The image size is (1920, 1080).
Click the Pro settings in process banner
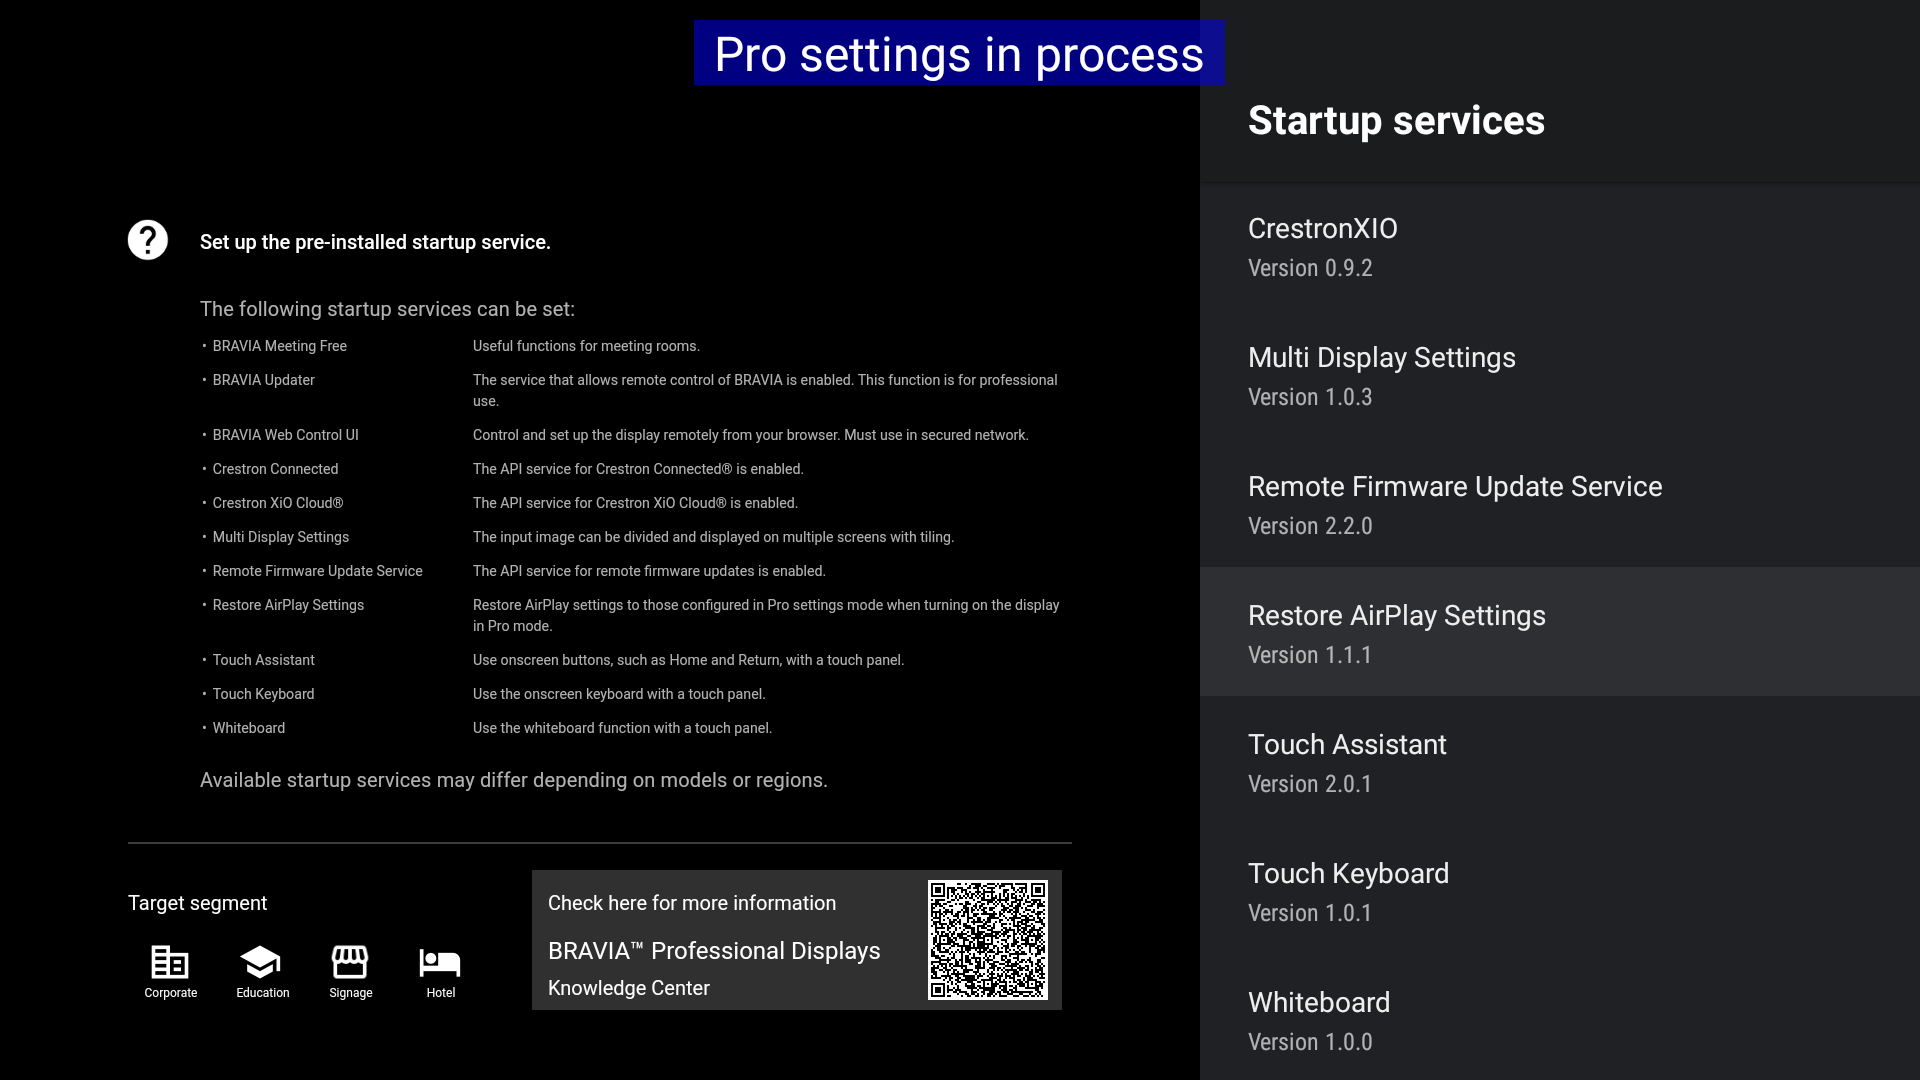coord(959,54)
